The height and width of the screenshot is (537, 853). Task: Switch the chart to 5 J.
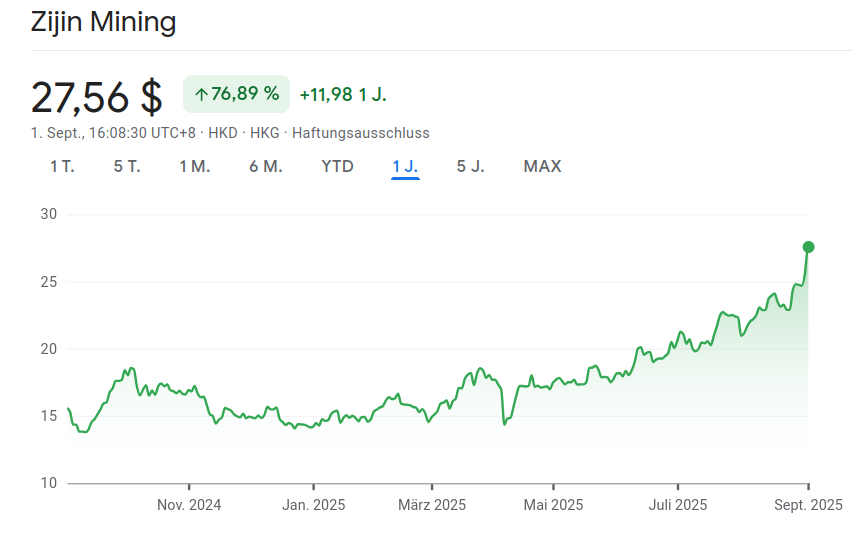pos(470,166)
